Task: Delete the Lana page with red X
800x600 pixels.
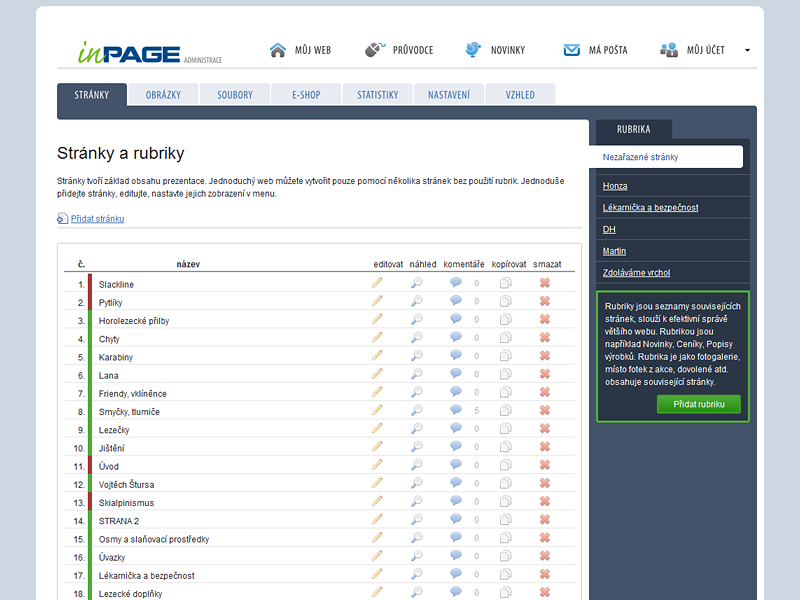Action: (545, 375)
